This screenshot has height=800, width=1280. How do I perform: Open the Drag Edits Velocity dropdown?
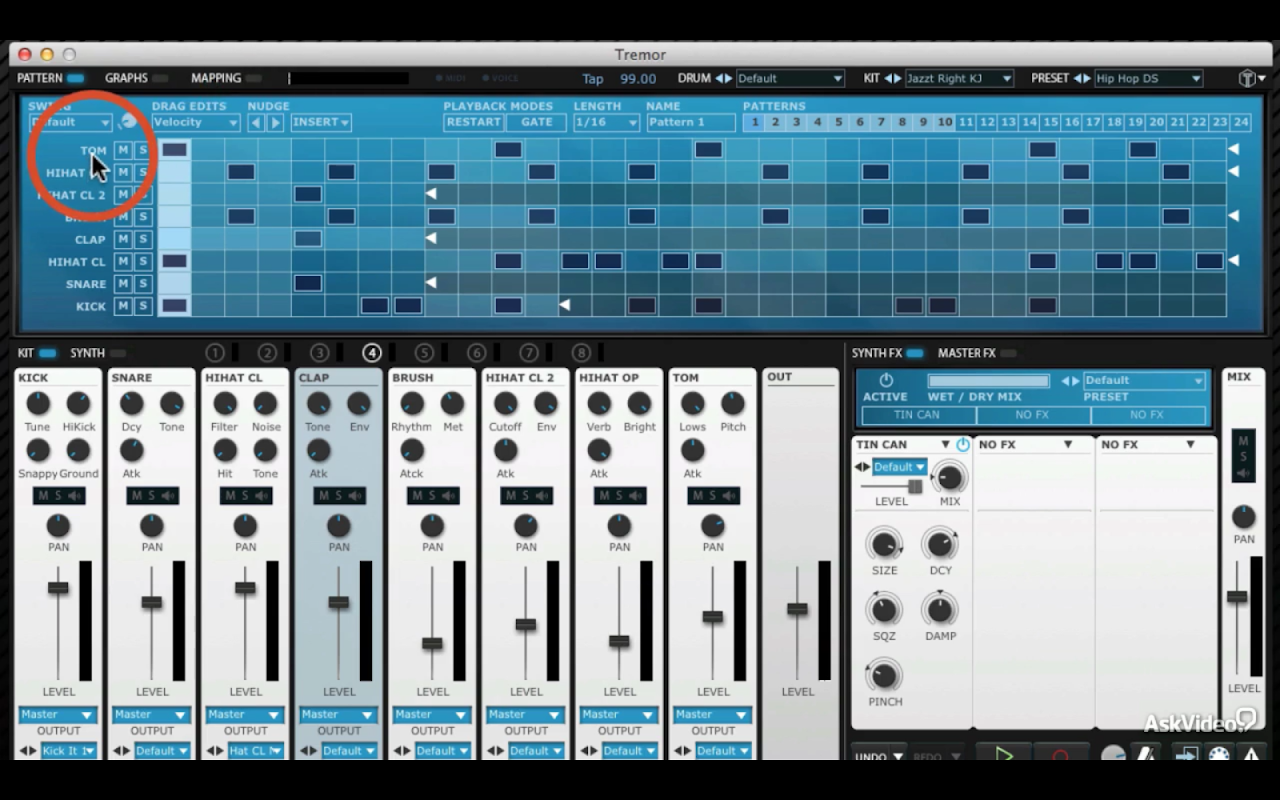click(x=195, y=122)
